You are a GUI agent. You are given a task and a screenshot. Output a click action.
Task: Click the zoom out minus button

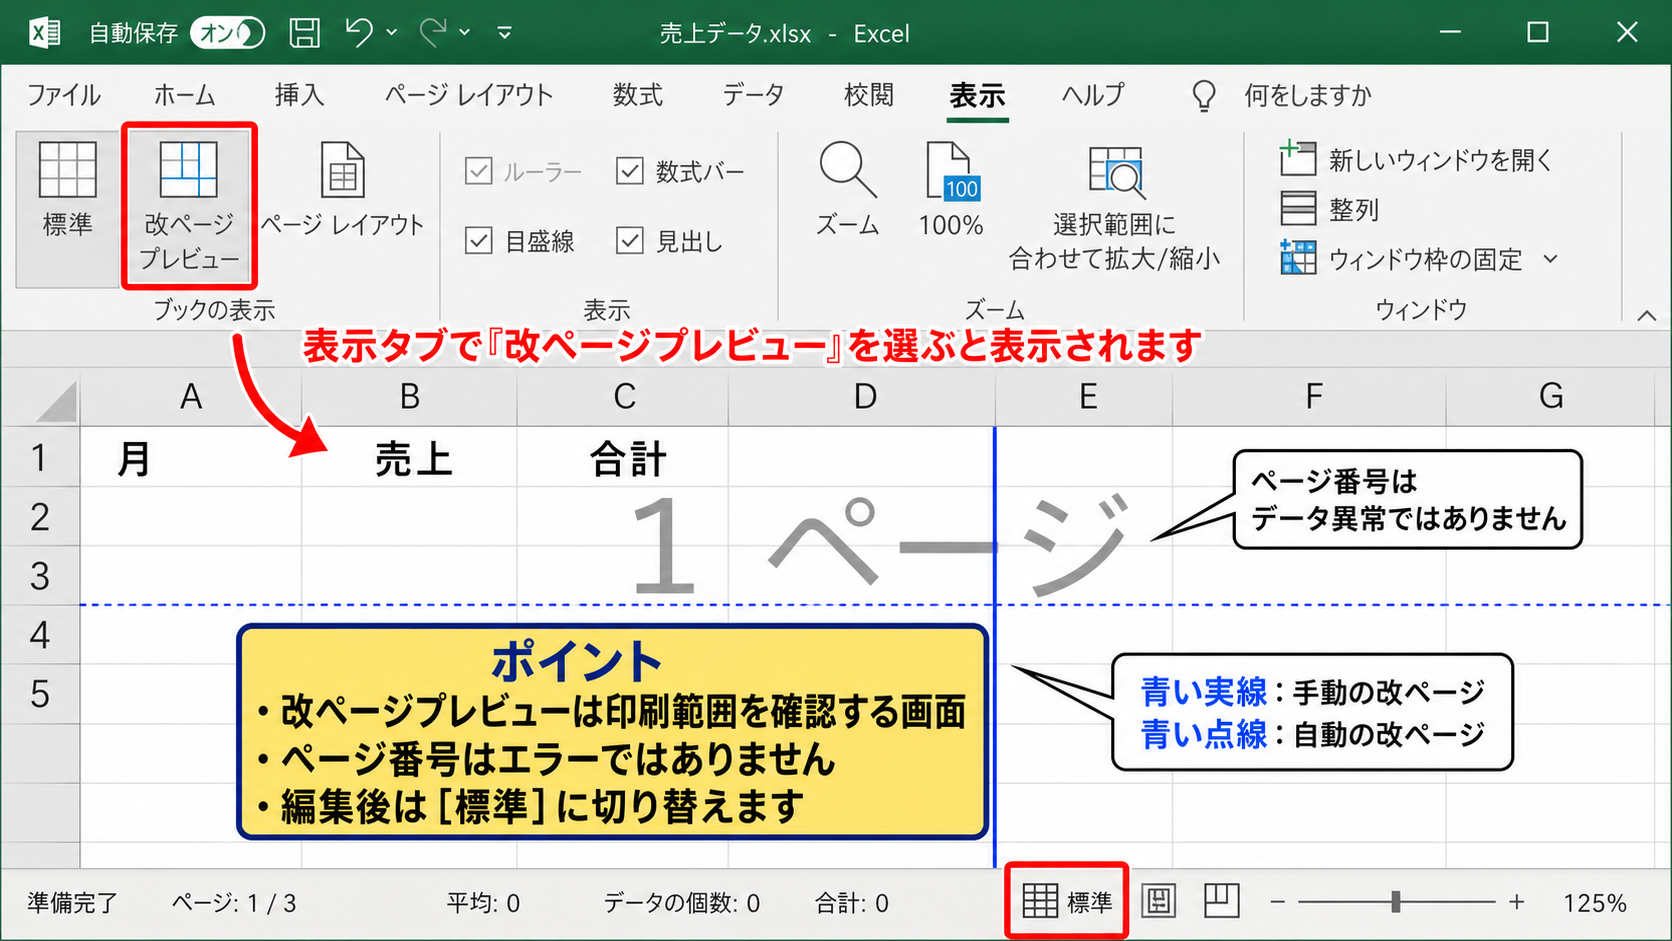(1277, 902)
